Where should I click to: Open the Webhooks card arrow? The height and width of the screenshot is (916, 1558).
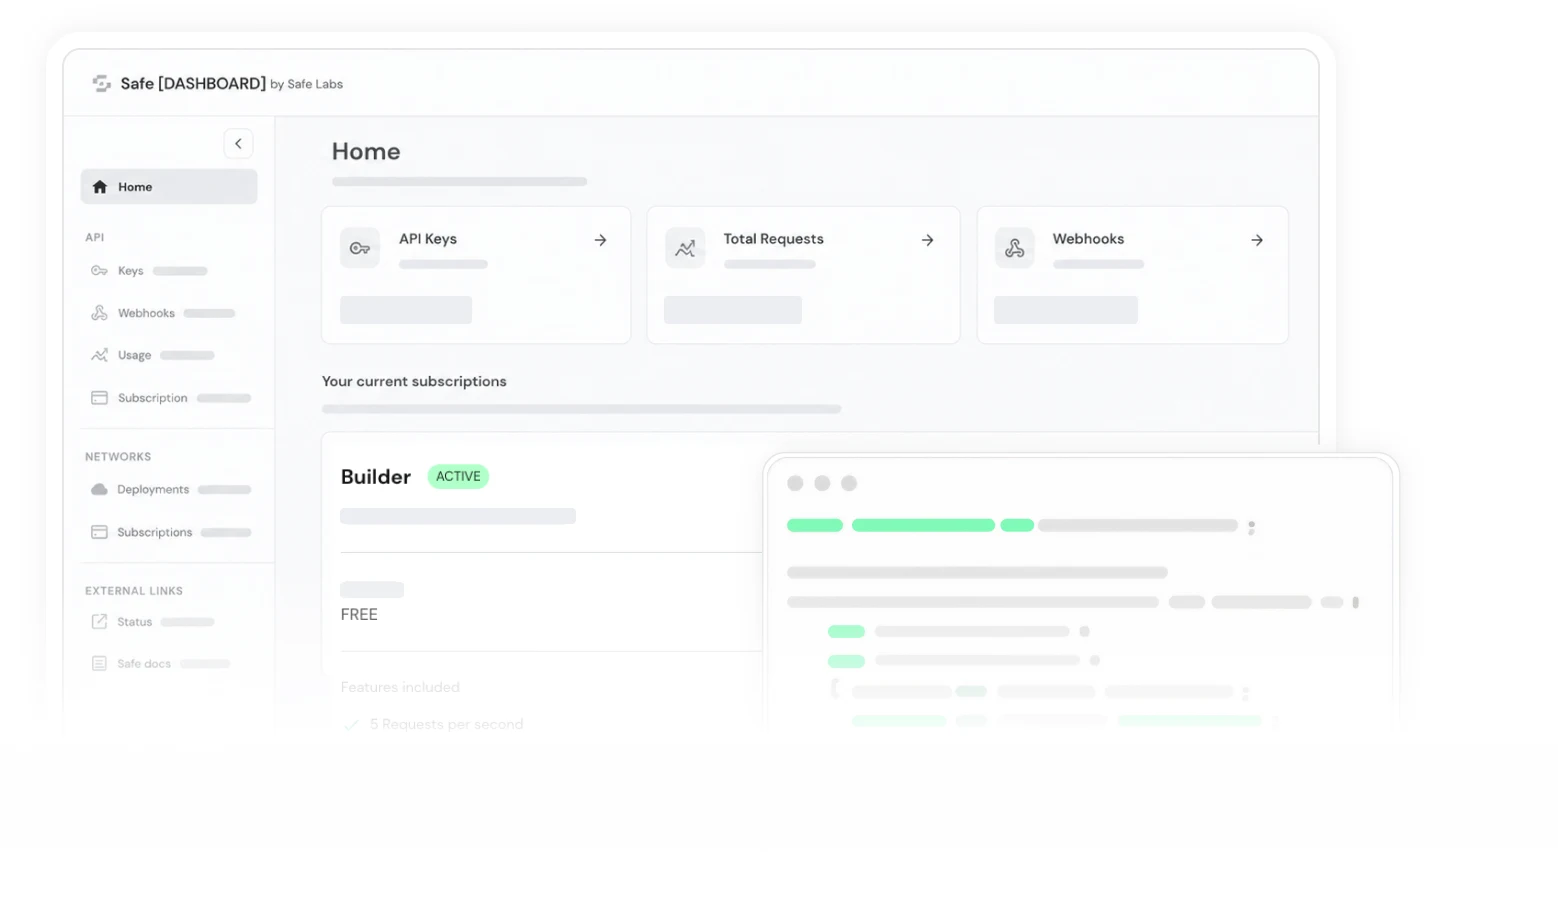click(x=1257, y=240)
